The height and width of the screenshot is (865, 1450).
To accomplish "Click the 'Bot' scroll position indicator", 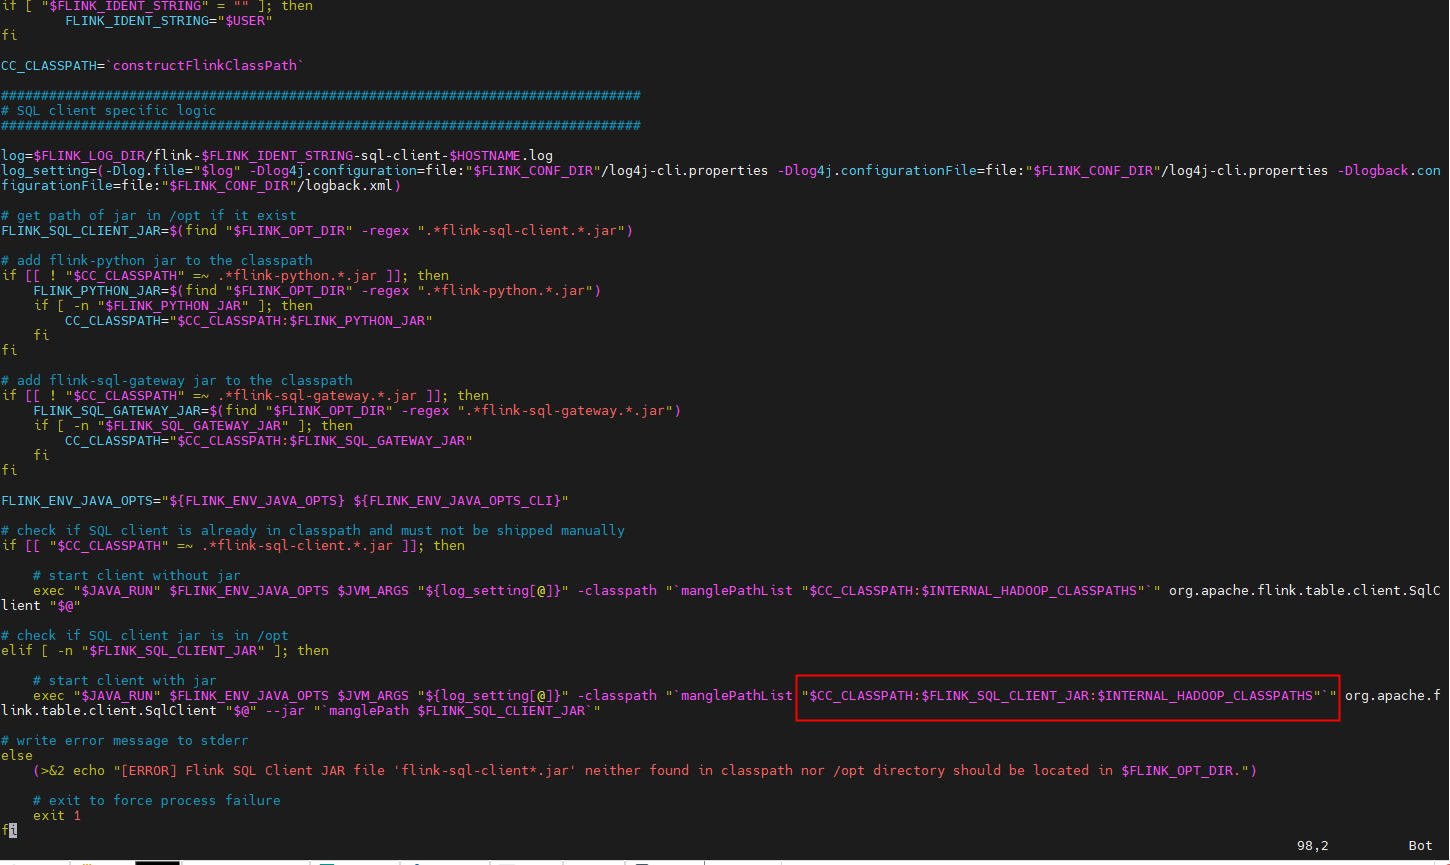I will pyautogui.click(x=1420, y=845).
